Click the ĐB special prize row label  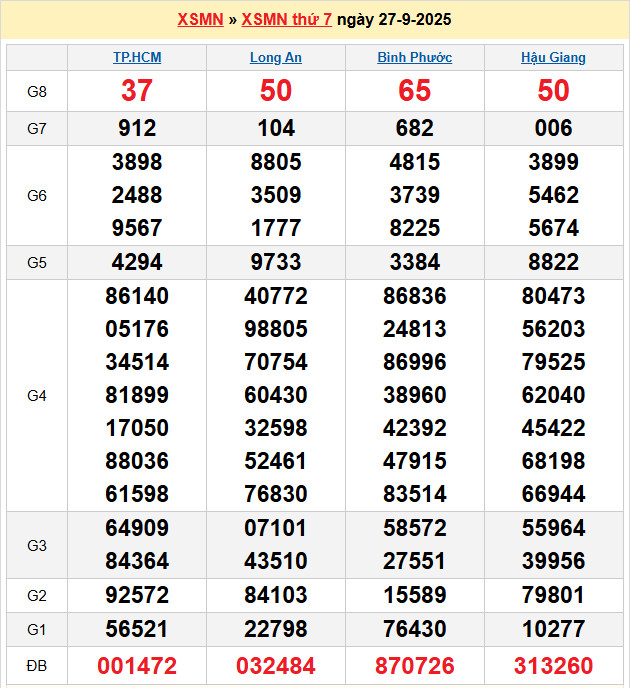click(37, 665)
